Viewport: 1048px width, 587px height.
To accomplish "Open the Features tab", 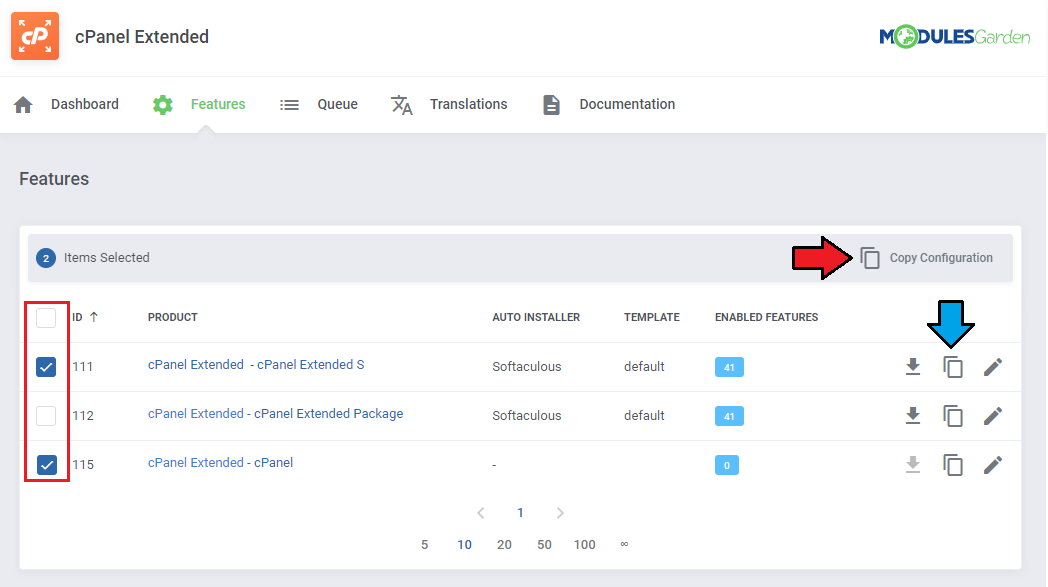I will pos(218,104).
